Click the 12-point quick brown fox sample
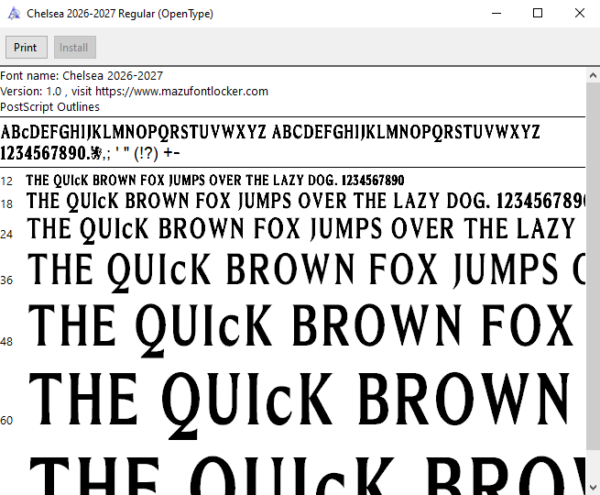The height and width of the screenshot is (495, 600). click(x=215, y=181)
